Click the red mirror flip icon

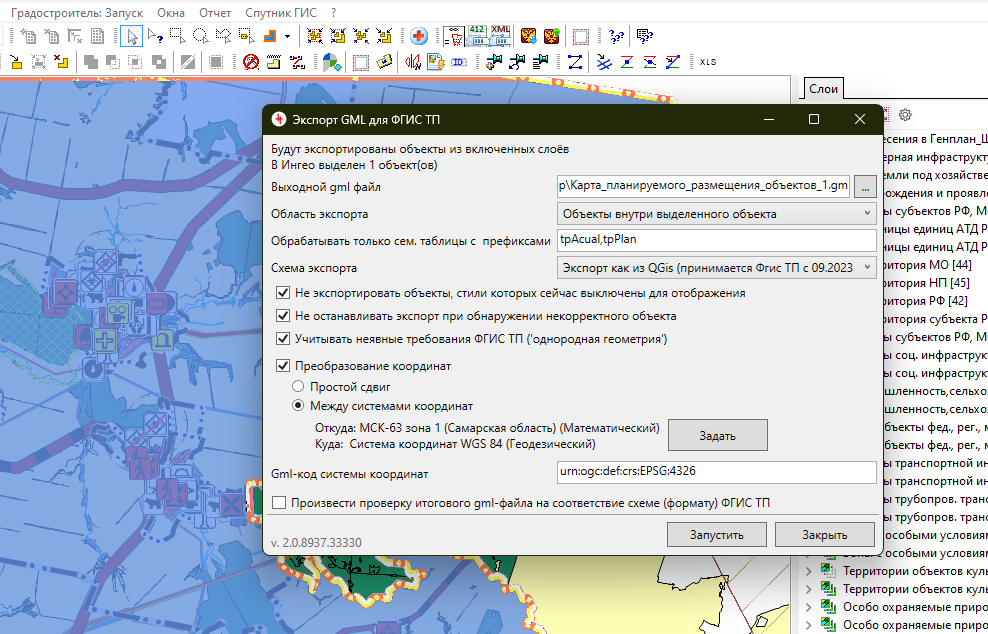[x=413, y=62]
